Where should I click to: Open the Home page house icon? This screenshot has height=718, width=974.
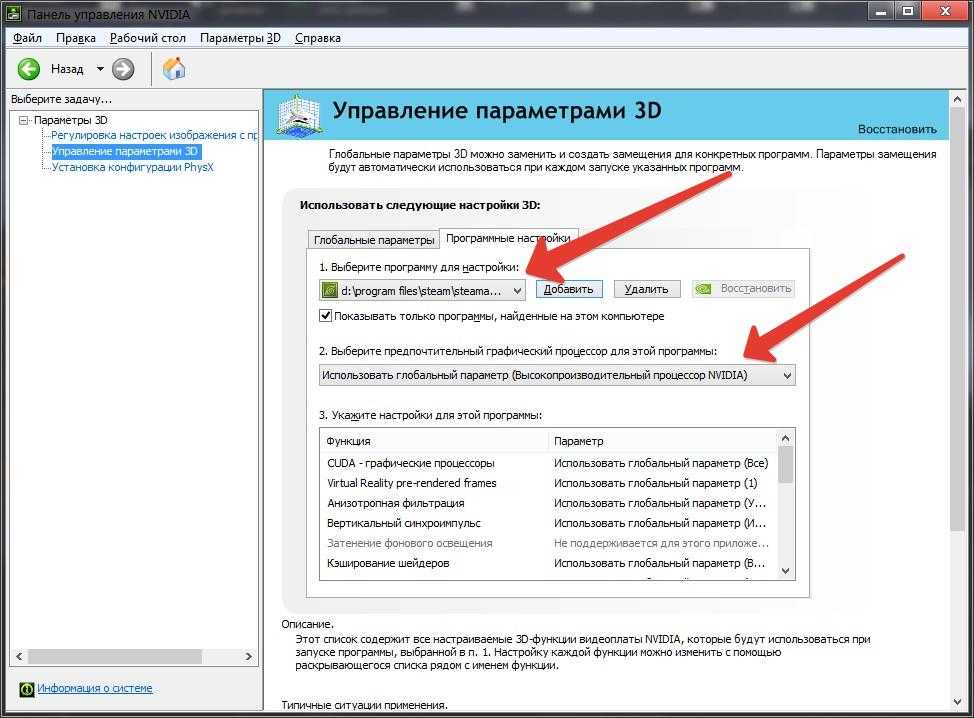[174, 68]
